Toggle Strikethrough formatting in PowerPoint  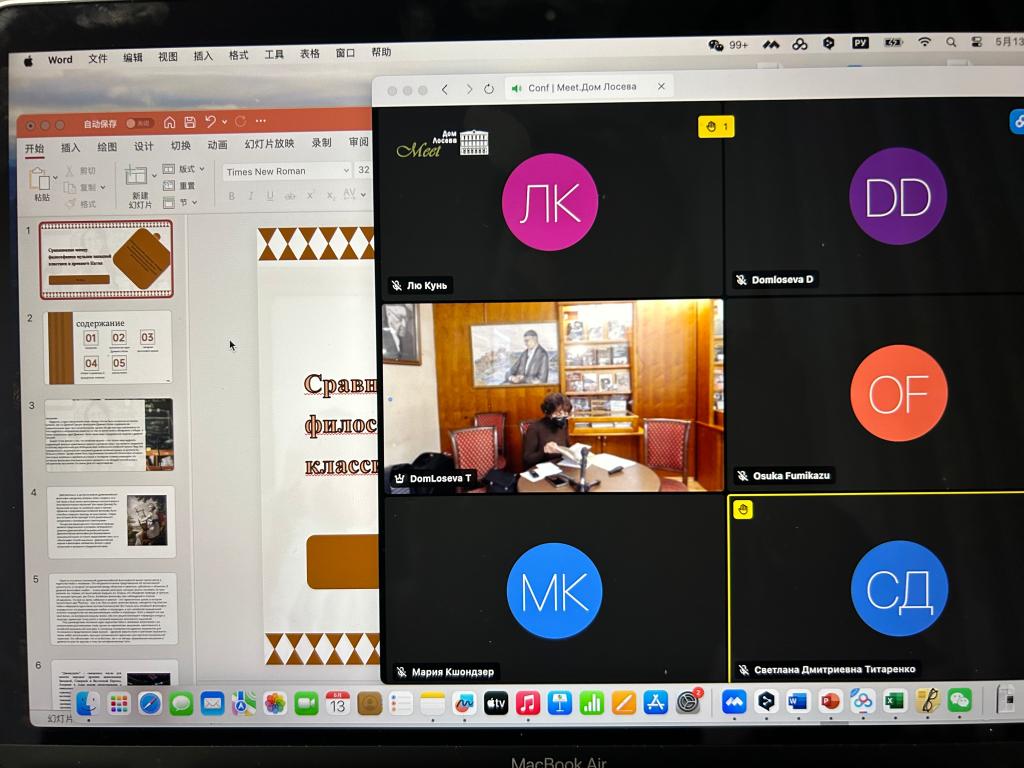pos(290,195)
